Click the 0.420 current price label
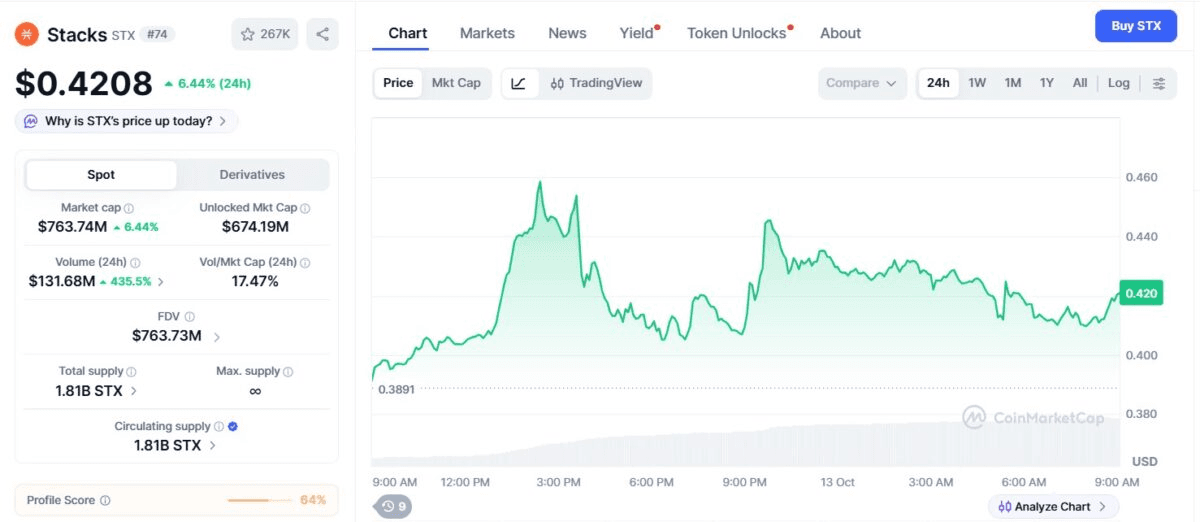The width and height of the screenshot is (1200, 522). click(x=1141, y=293)
